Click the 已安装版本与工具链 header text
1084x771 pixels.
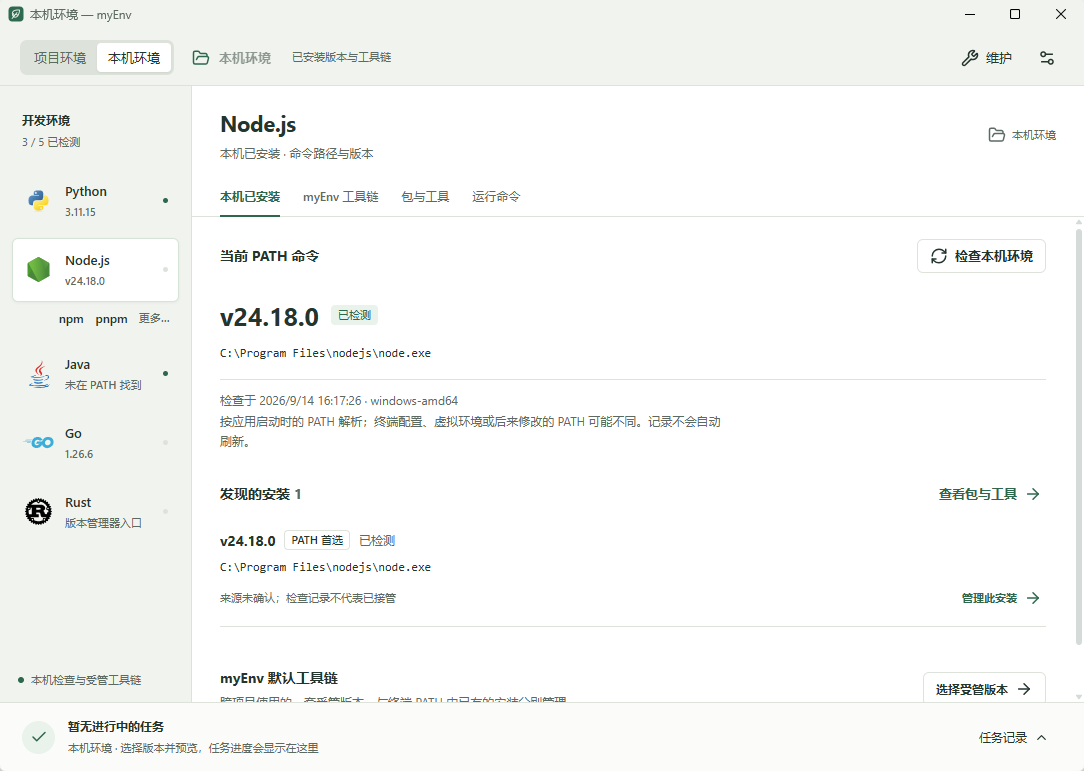coord(342,57)
